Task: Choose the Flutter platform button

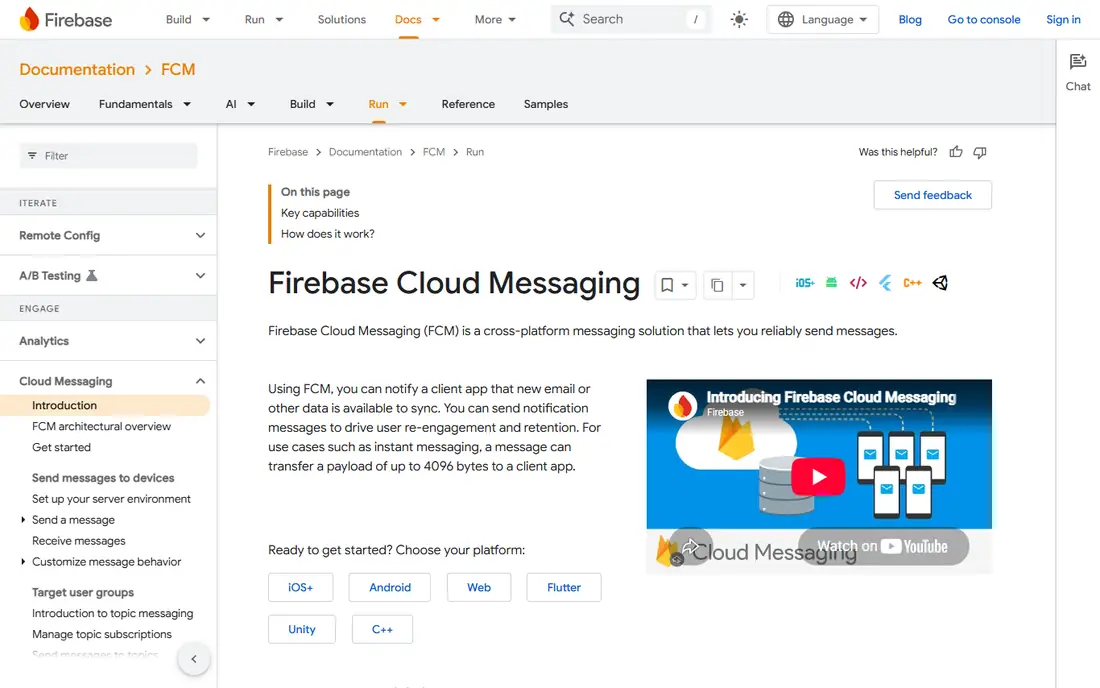Action: click(x=563, y=588)
